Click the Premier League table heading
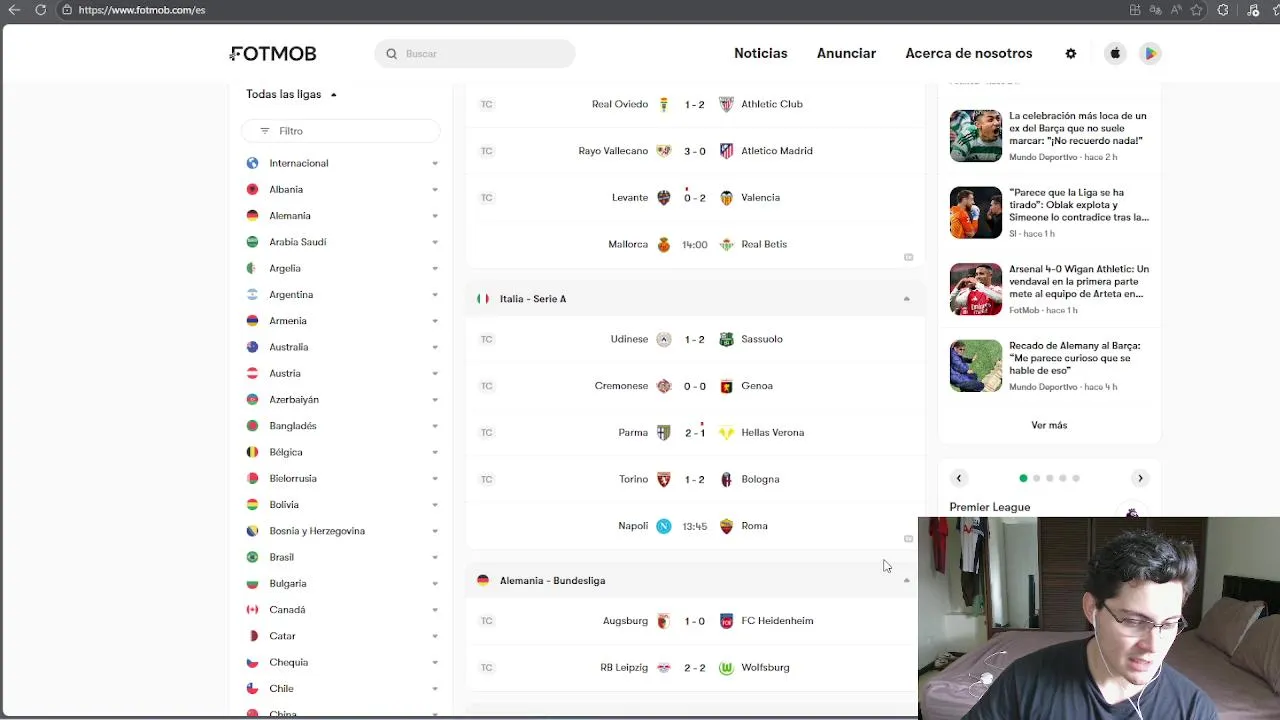The height and width of the screenshot is (720, 1280). pos(990,507)
